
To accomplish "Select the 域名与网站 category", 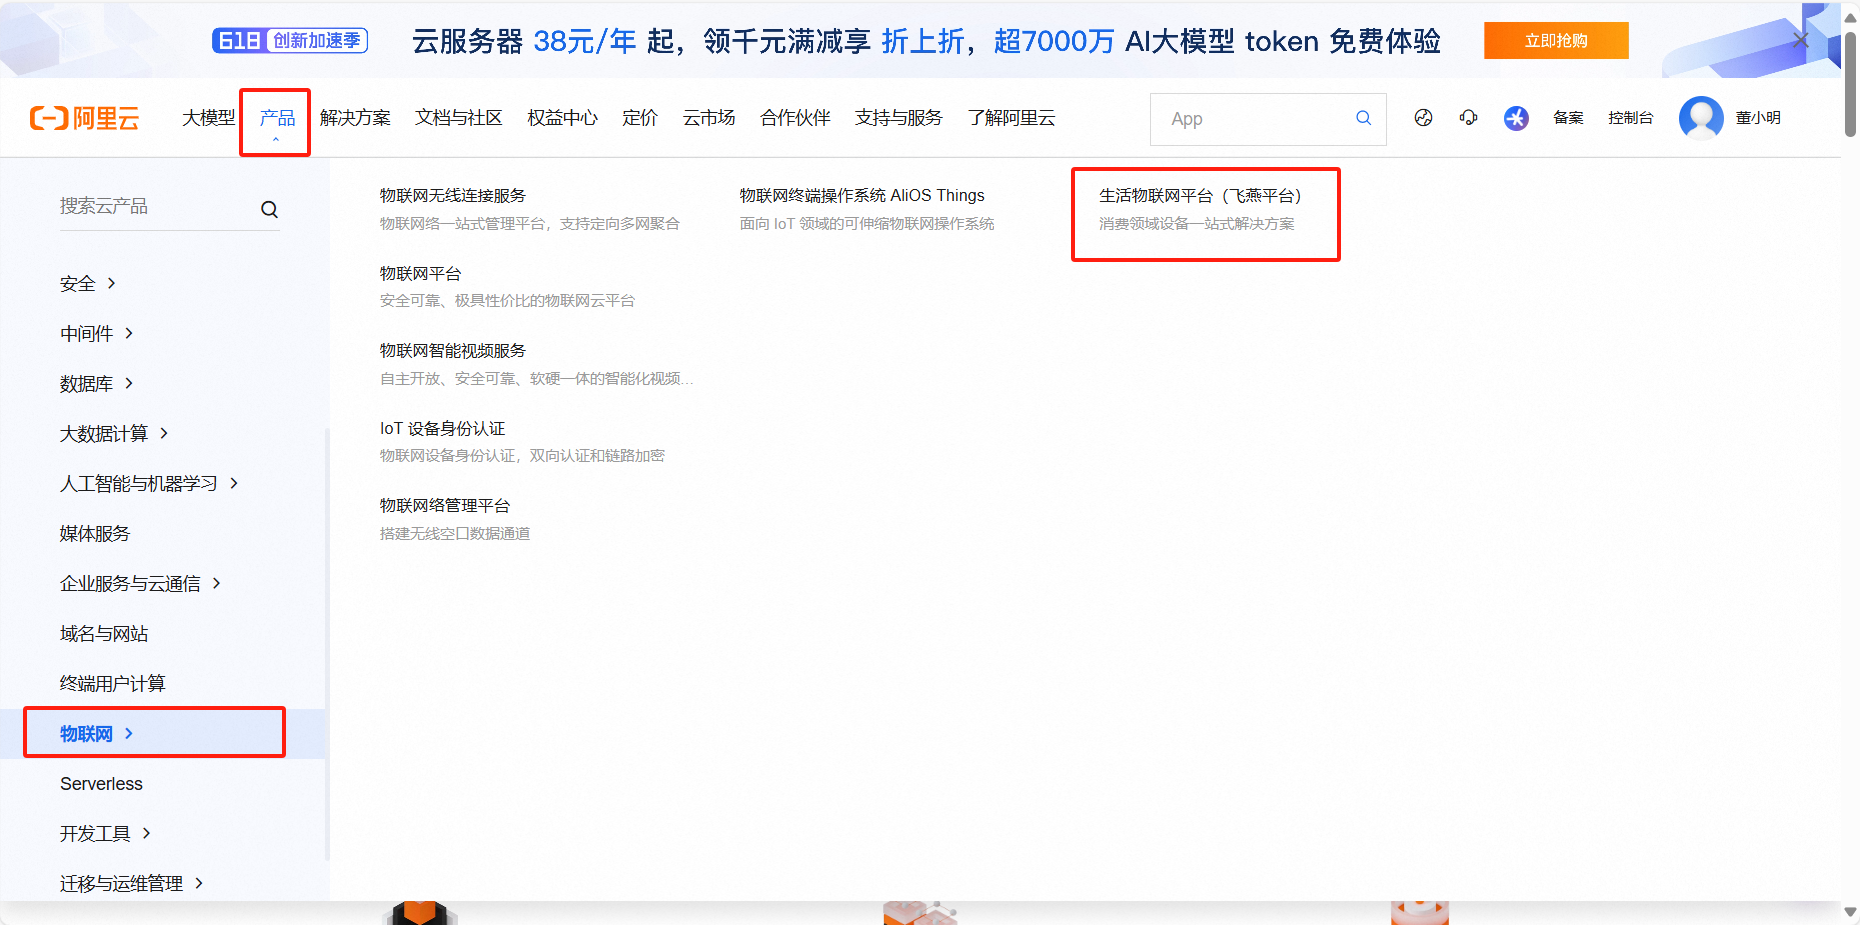I will click(x=104, y=634).
